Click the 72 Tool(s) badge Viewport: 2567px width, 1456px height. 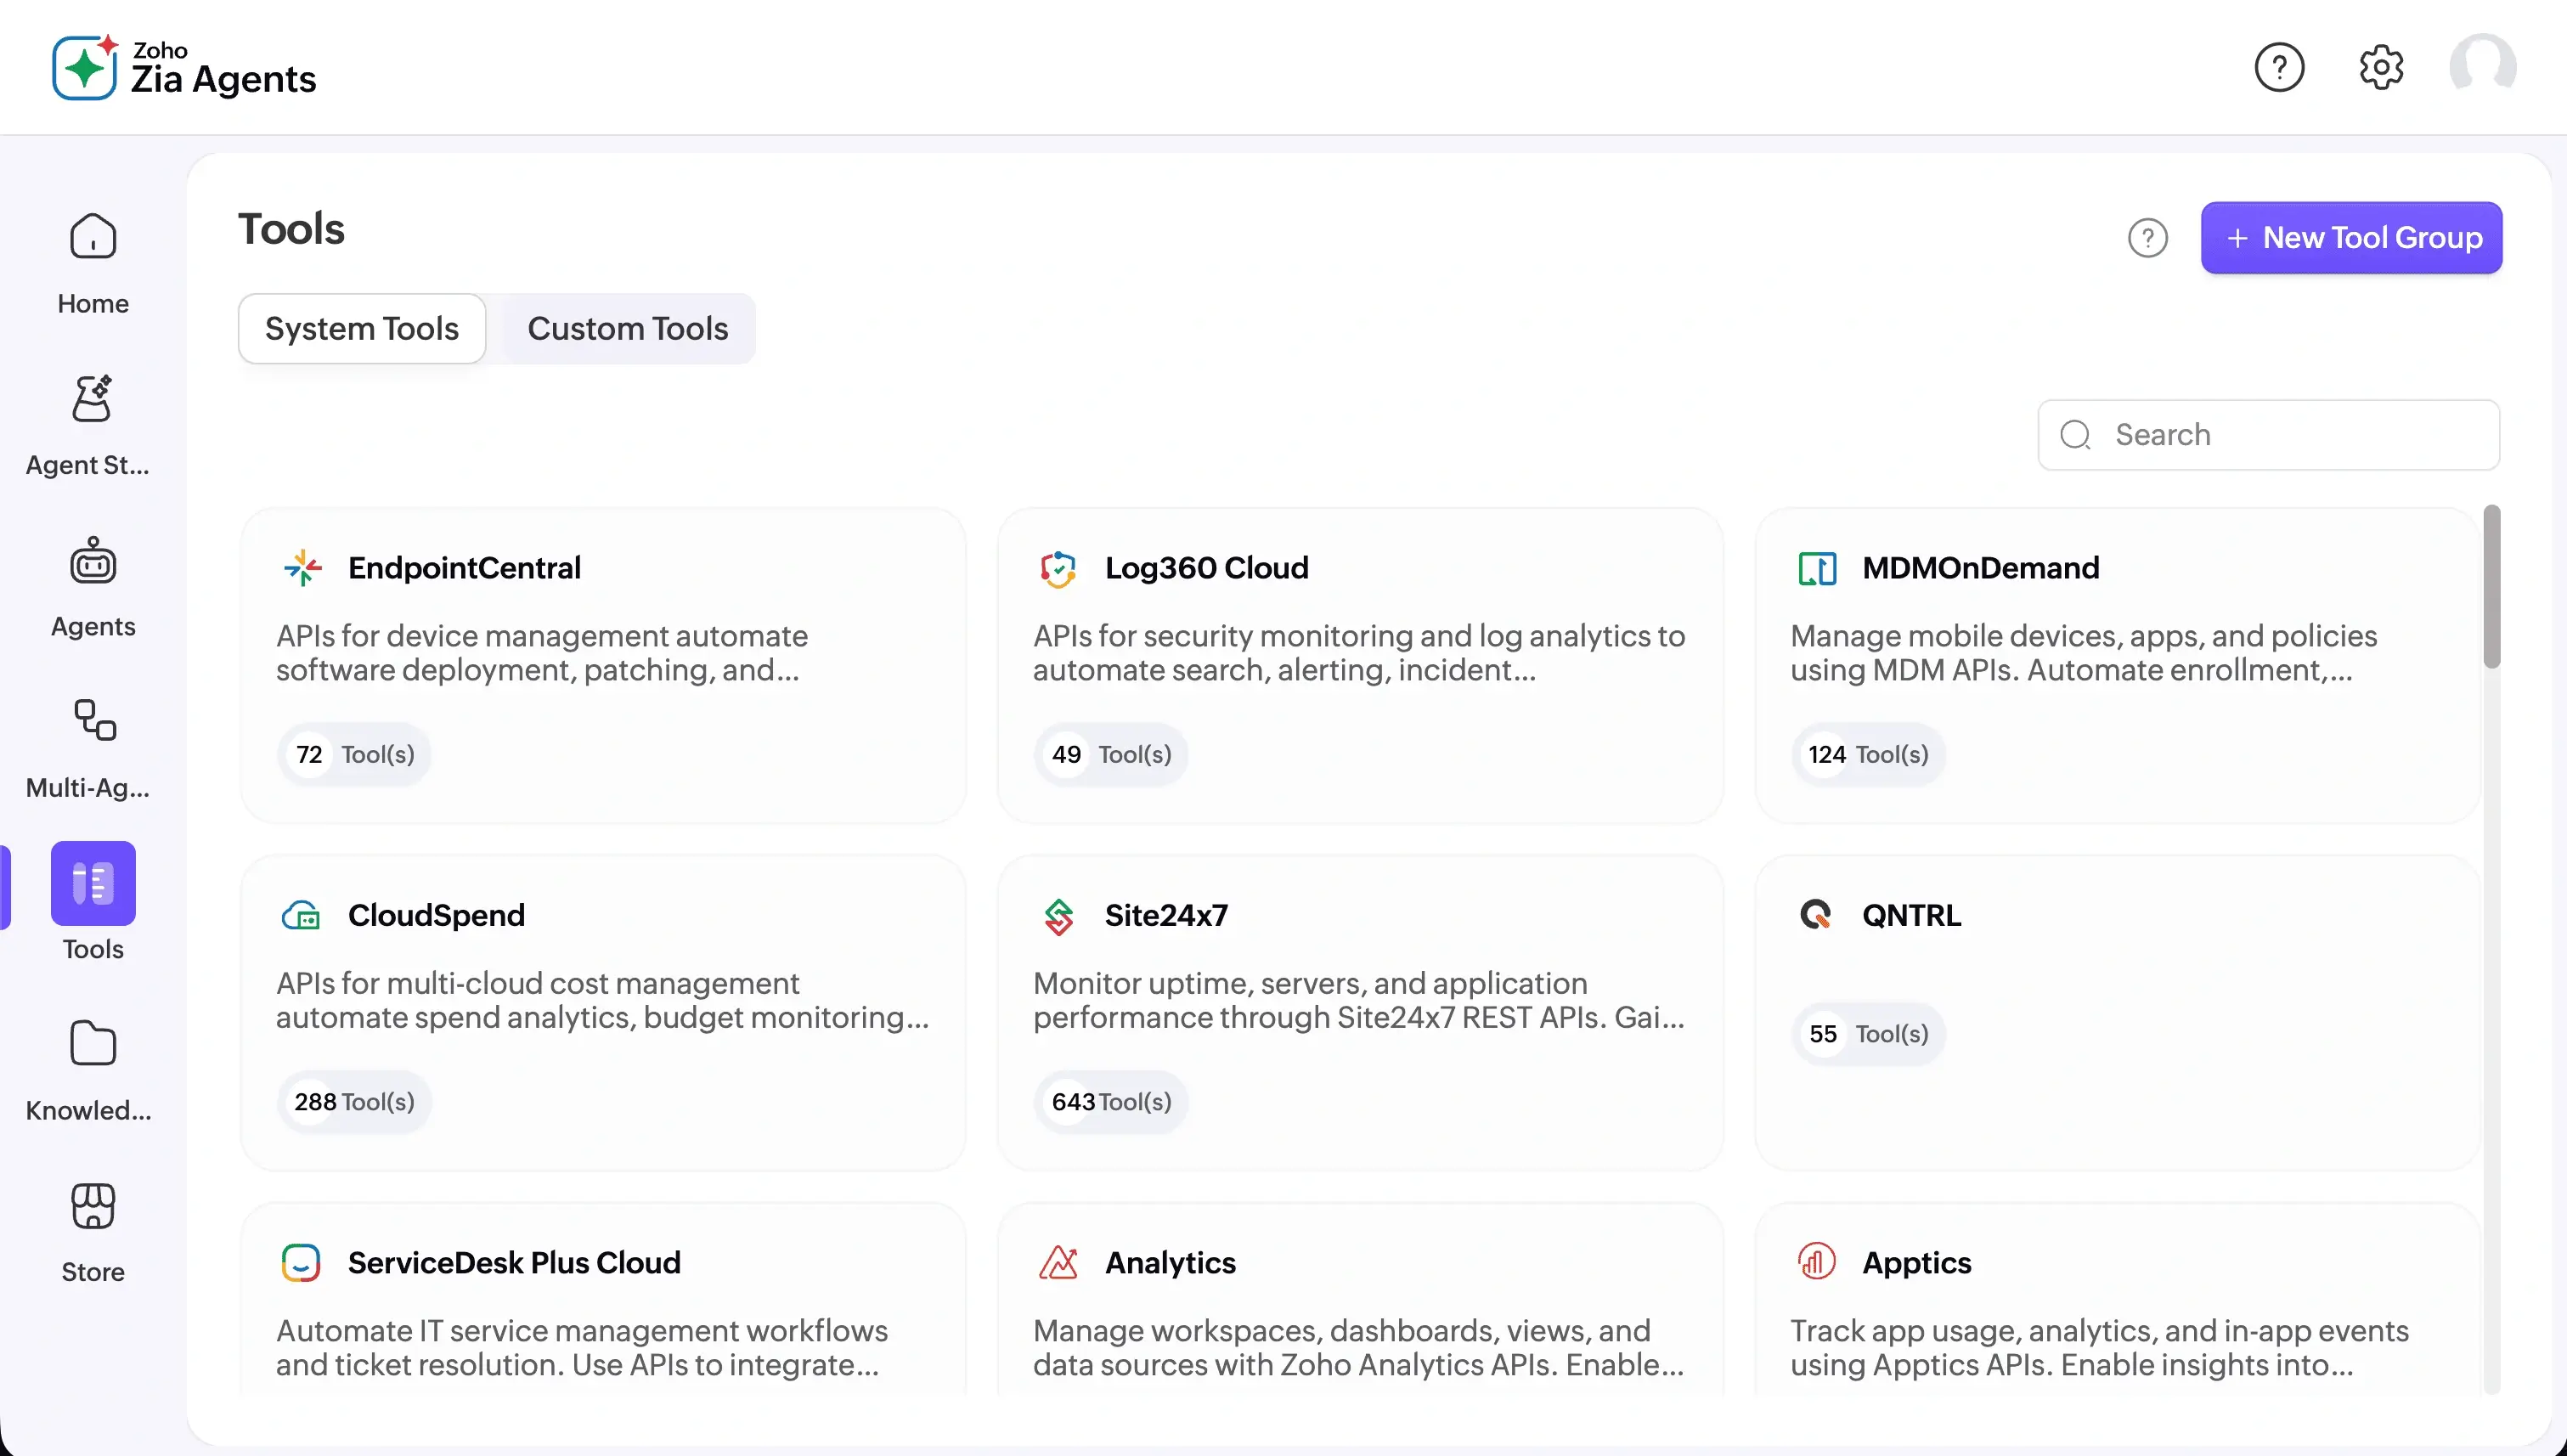354,754
